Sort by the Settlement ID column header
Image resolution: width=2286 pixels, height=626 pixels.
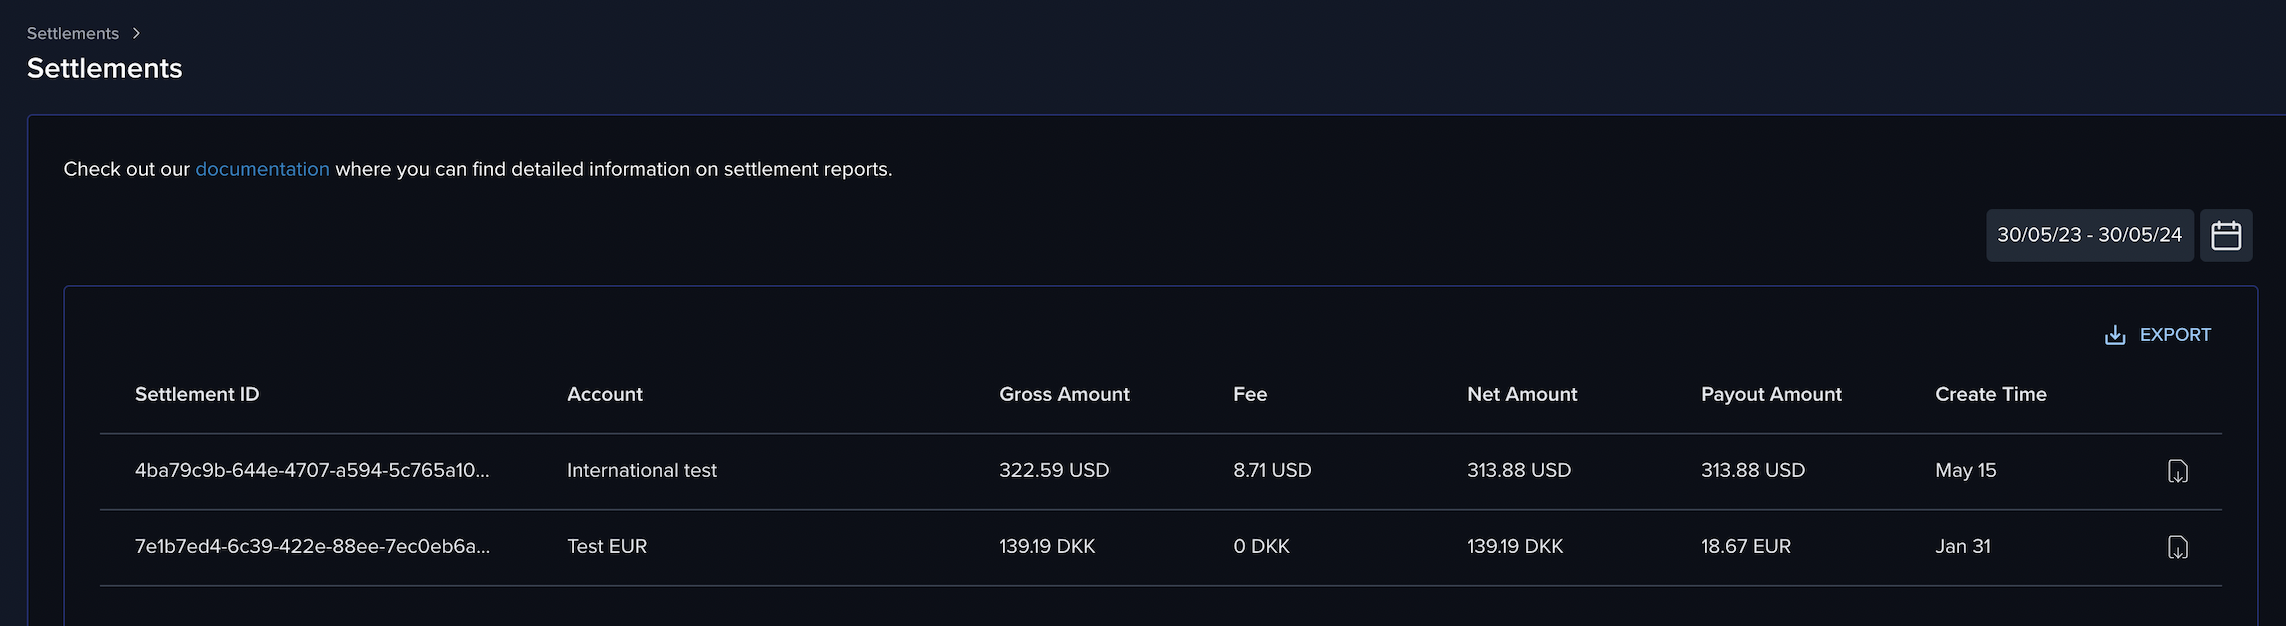(197, 394)
